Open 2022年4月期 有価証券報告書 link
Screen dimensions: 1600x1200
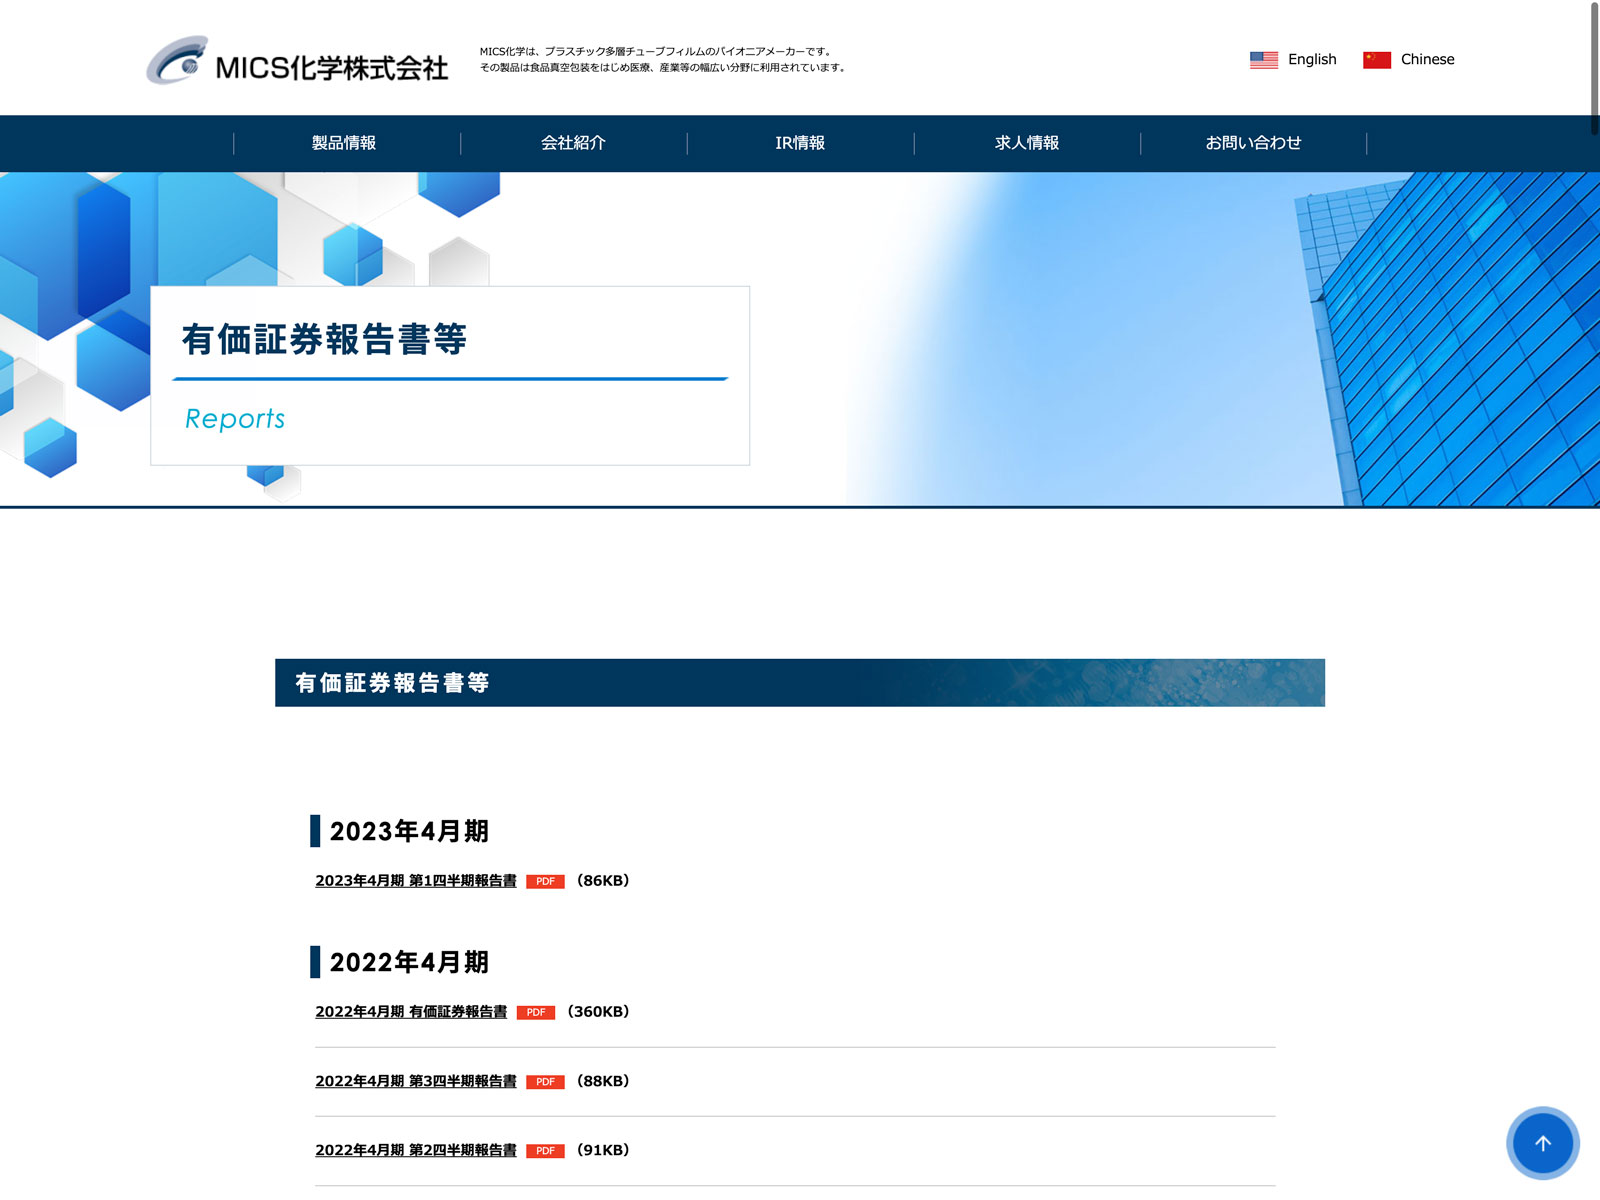click(x=411, y=1012)
